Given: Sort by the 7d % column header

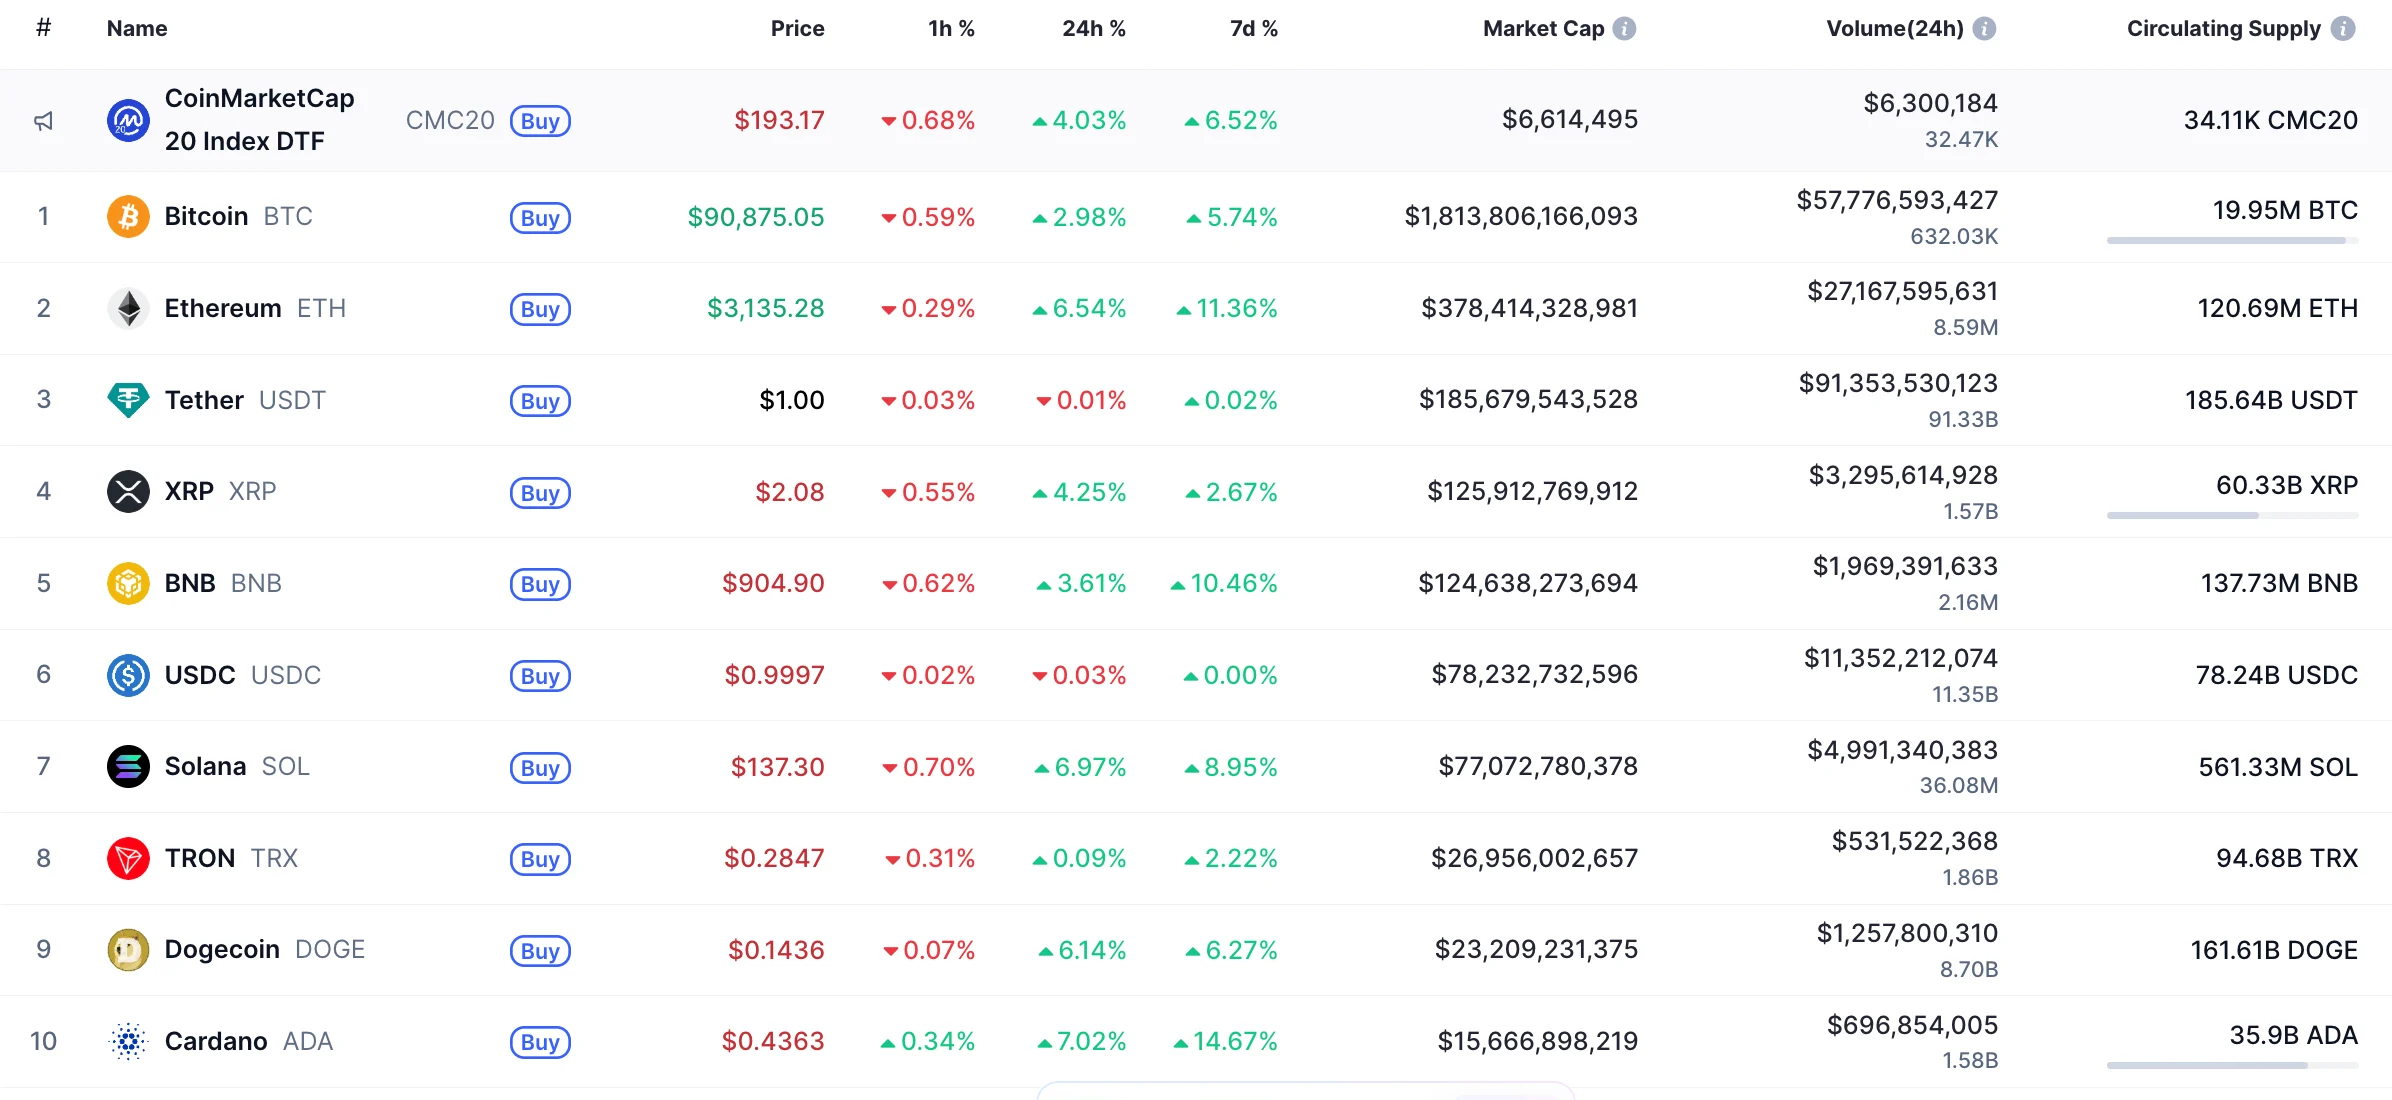Looking at the screenshot, I should pos(1253,29).
